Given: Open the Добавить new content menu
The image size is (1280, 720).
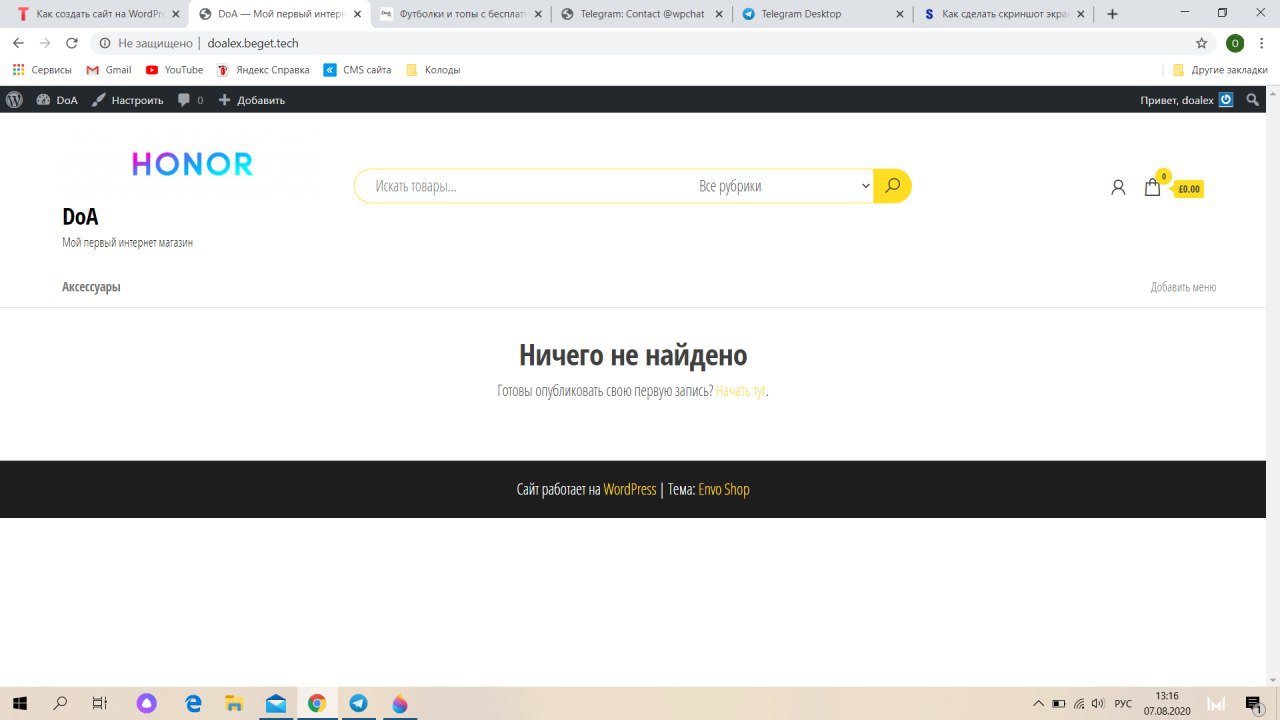Looking at the screenshot, I should click(252, 100).
